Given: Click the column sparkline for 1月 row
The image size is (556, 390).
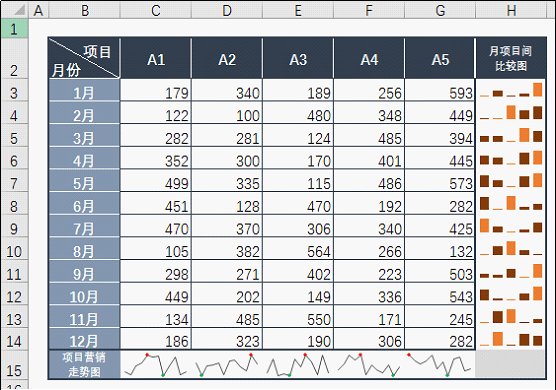Looking at the screenshot, I should click(x=511, y=90).
